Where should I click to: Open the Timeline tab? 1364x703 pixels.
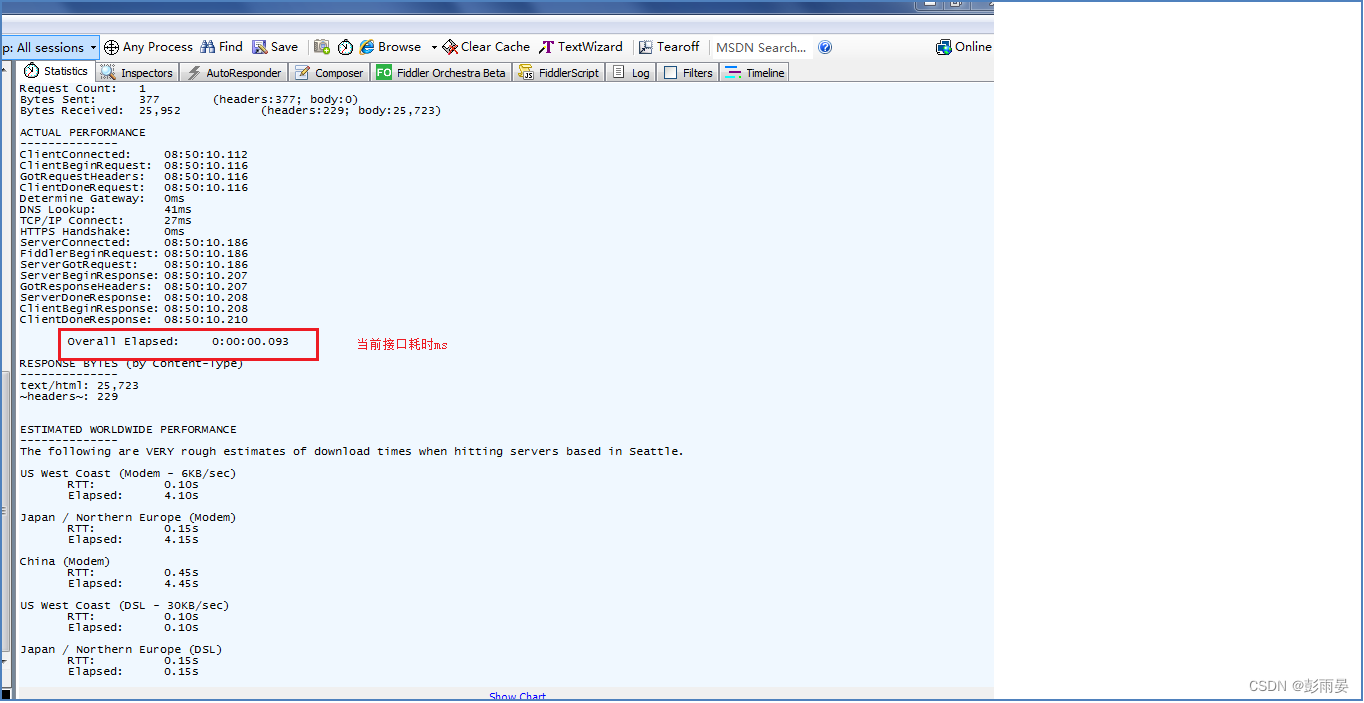[755, 72]
